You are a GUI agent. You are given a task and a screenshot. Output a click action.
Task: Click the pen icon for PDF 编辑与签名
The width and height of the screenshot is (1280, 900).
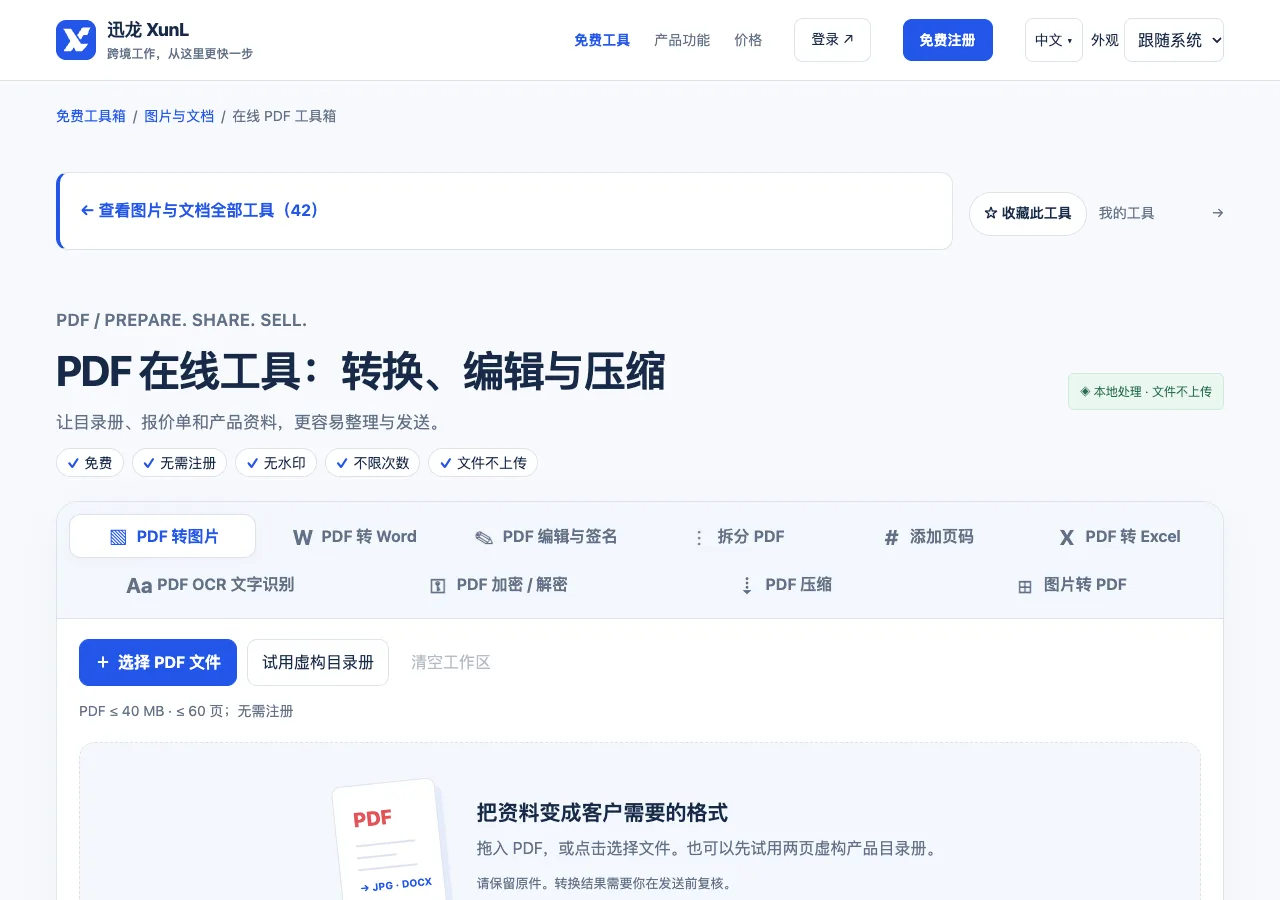[x=484, y=537]
